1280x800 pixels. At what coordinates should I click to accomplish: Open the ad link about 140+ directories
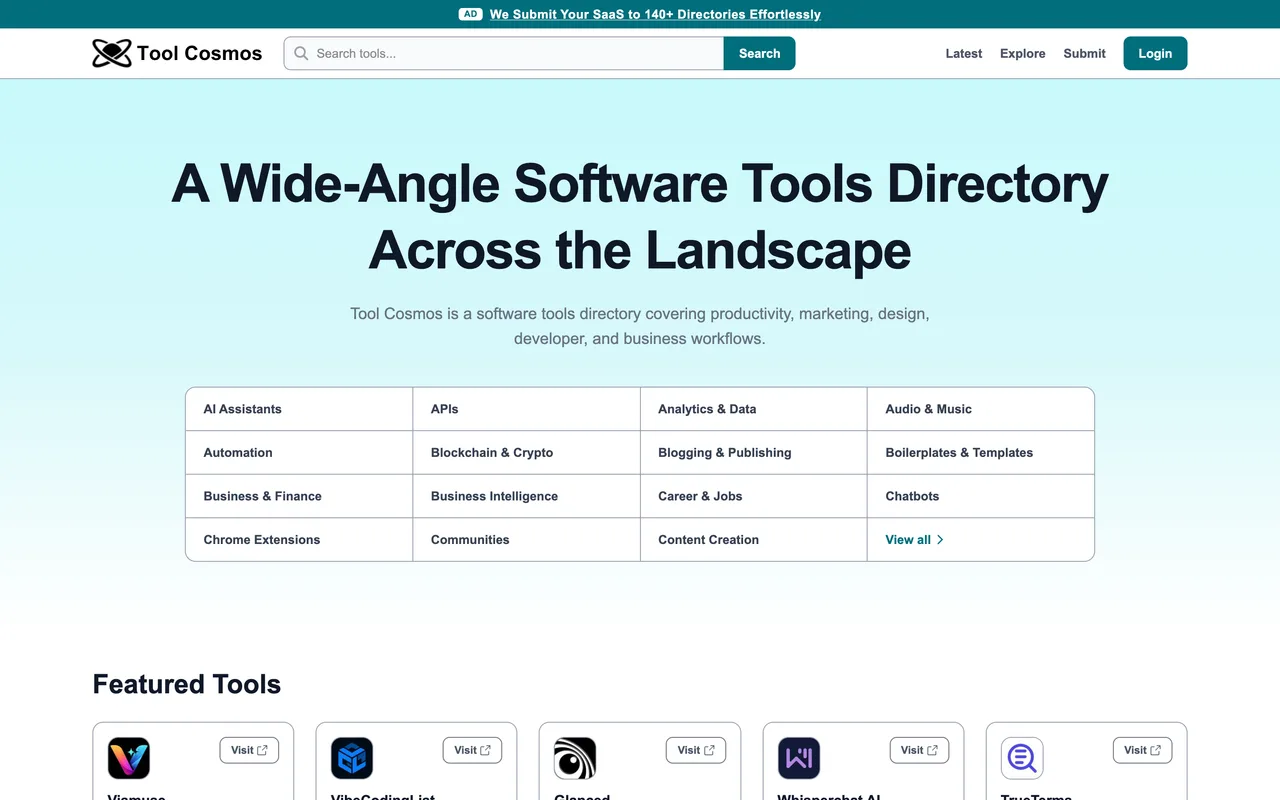click(655, 14)
